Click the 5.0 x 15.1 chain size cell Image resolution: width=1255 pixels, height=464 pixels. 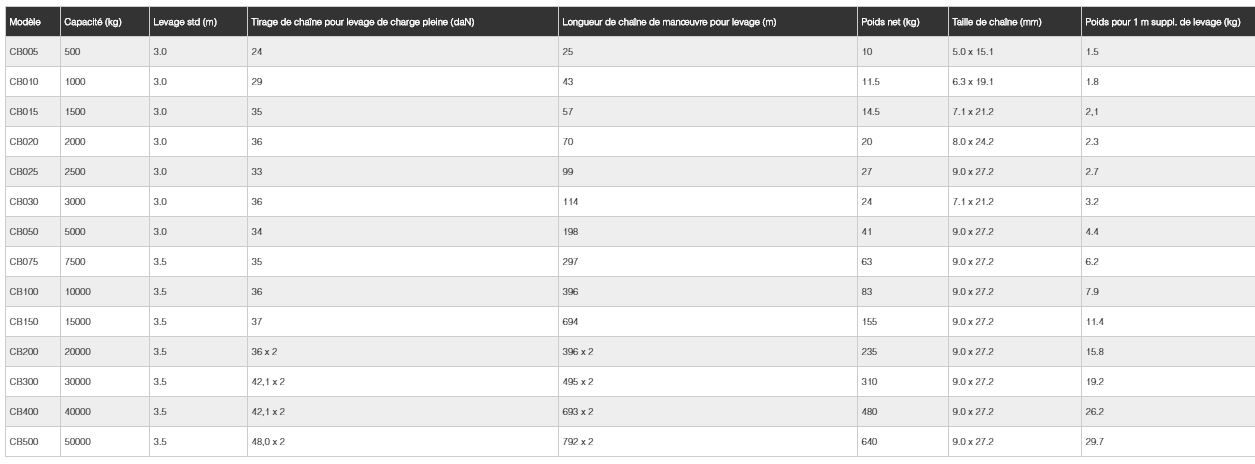[972, 51]
